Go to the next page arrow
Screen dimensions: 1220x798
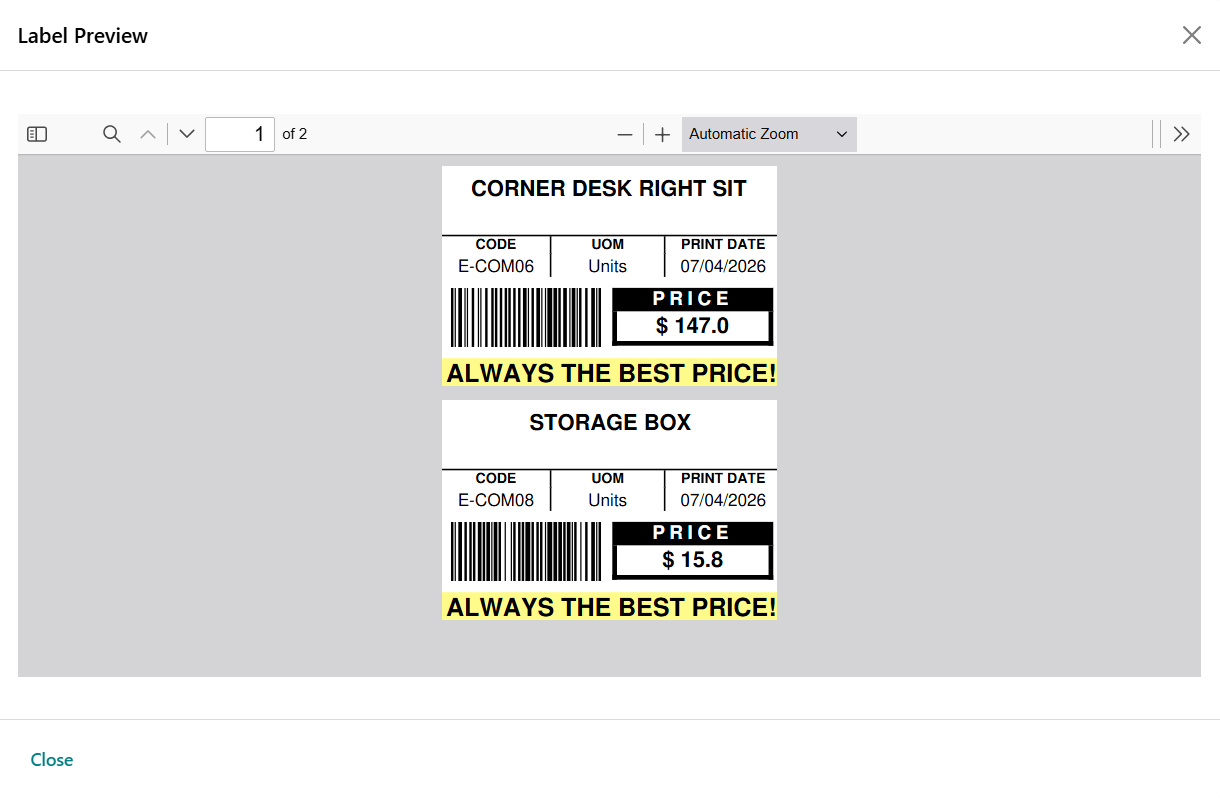click(x=187, y=134)
